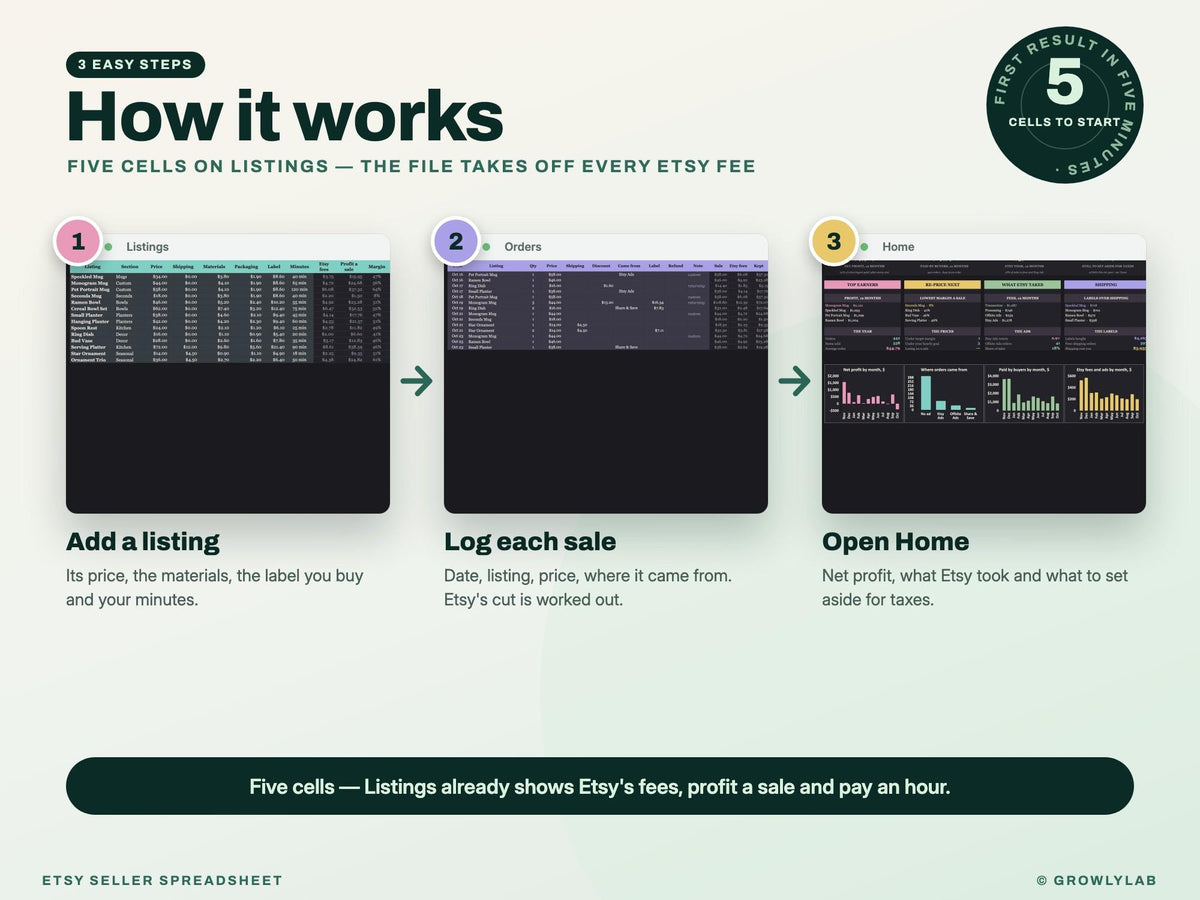The height and width of the screenshot is (900, 1200).
Task: Click the 'Came from' column header in Orders
Action: pyautogui.click(x=629, y=266)
